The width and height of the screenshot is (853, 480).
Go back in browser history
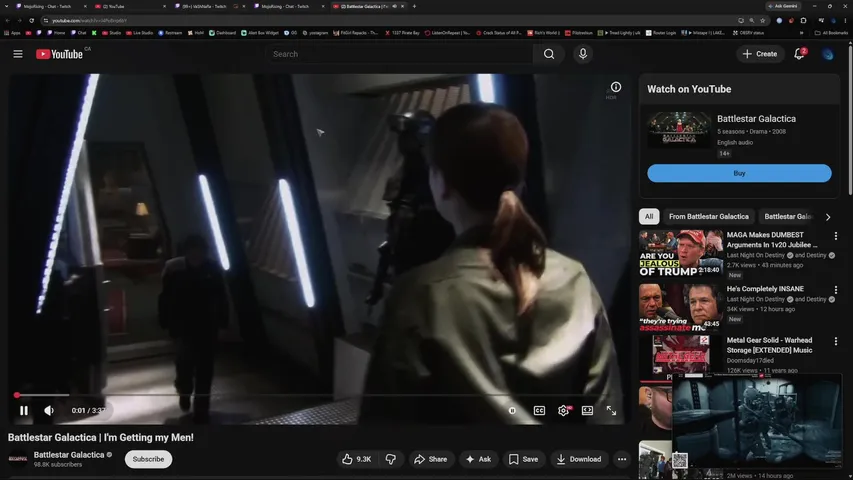8,21
